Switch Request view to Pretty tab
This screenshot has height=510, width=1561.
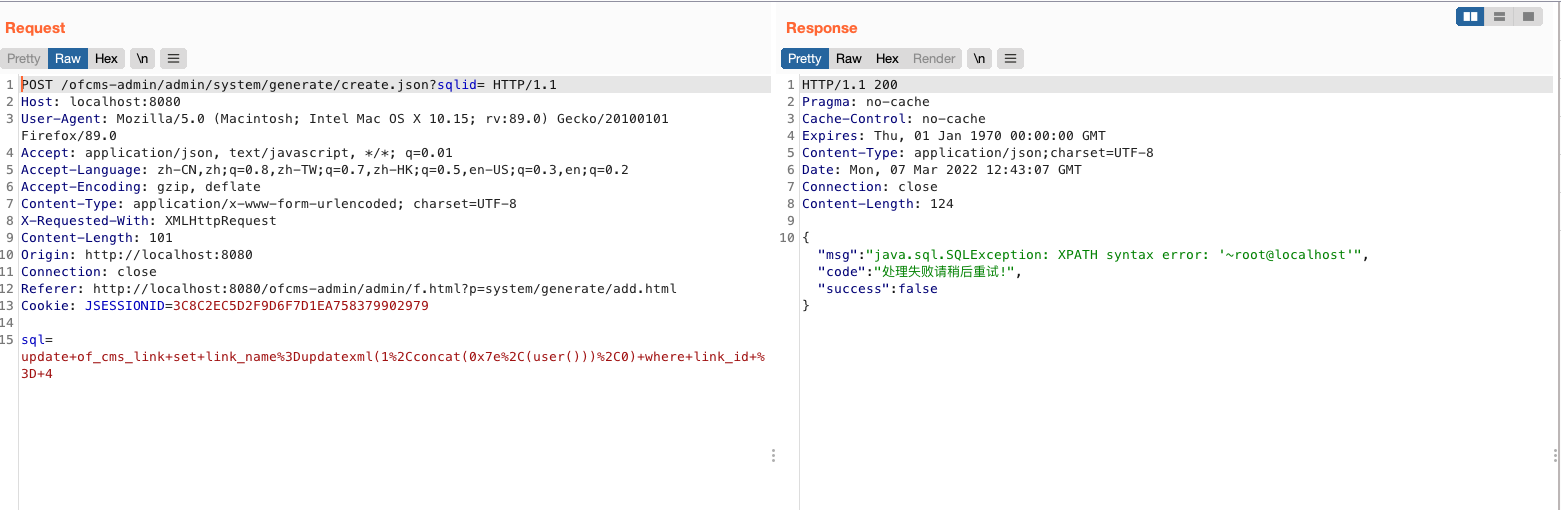coord(24,59)
